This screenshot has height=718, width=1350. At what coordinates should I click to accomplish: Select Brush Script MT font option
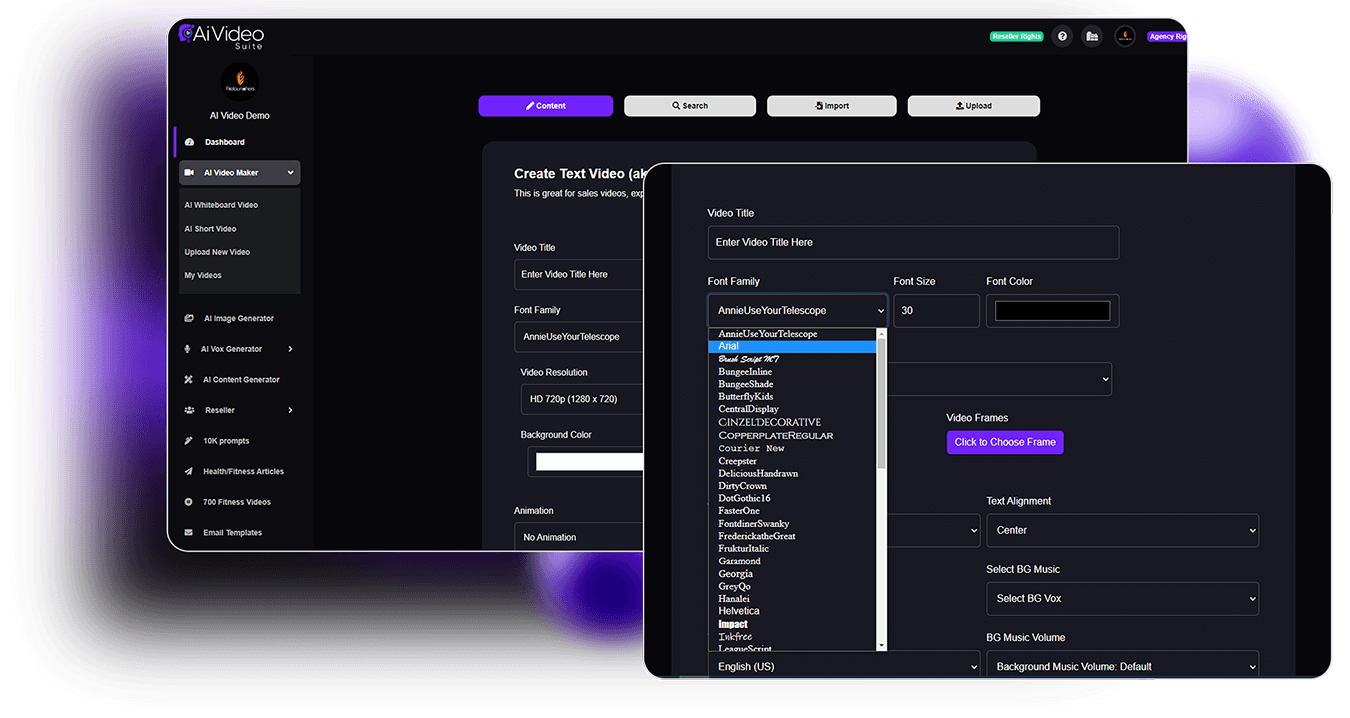[792, 359]
